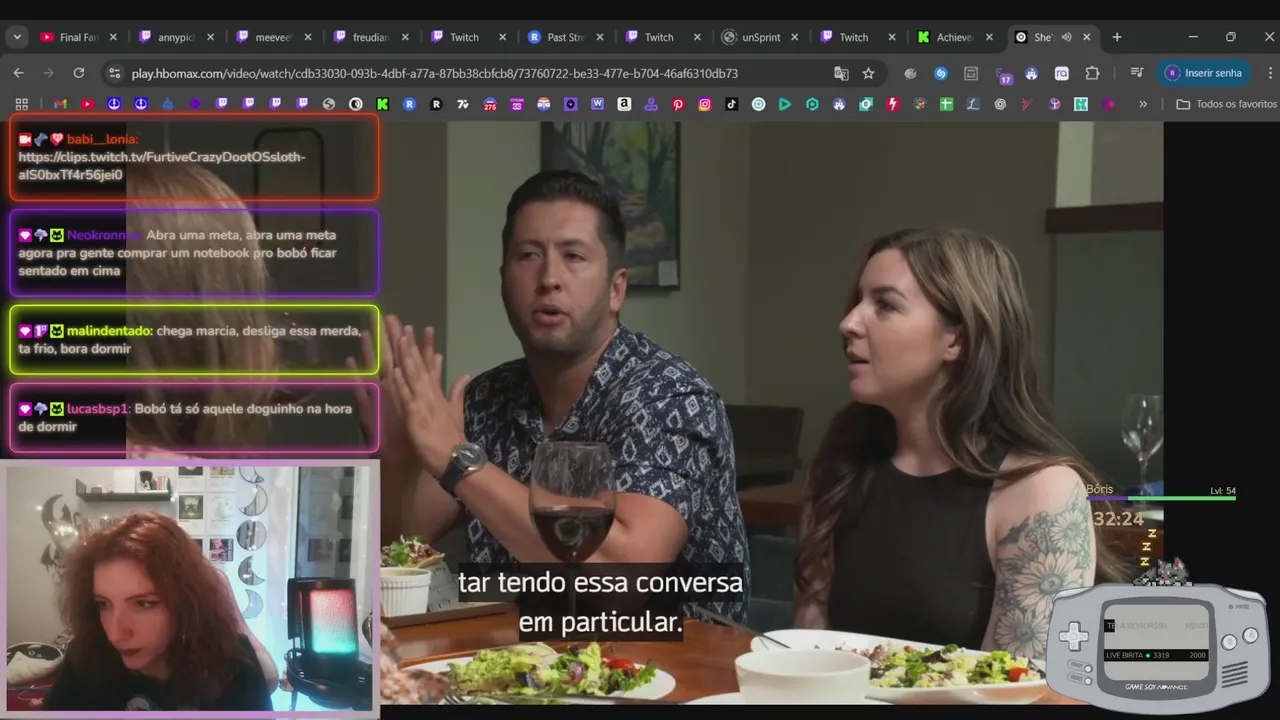1280x720 pixels.
Task: Go forward one page in the browser
Action: [x=48, y=73]
